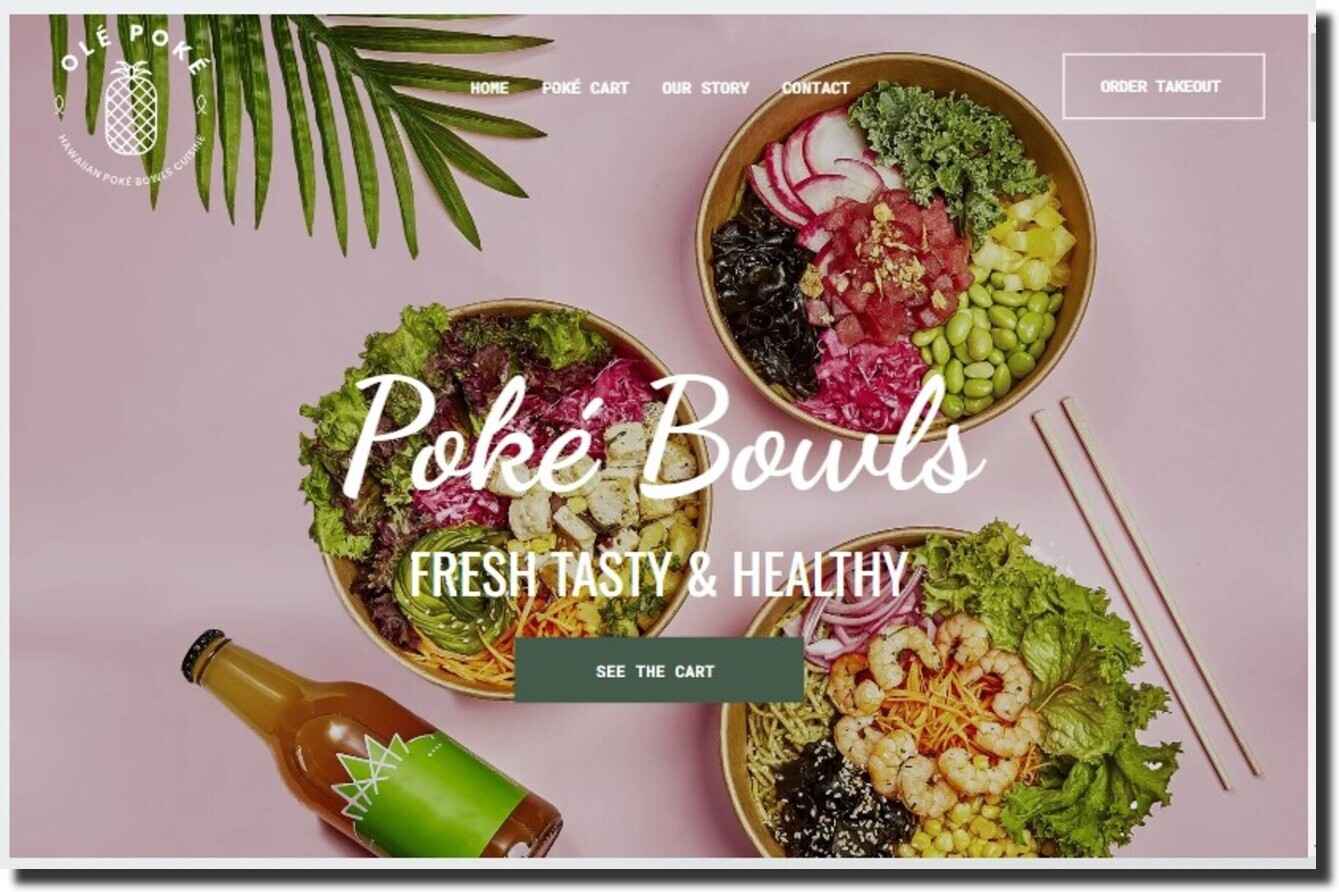Select the Contact navigation link
This screenshot has width=1339, height=892.
pyautogui.click(x=815, y=88)
